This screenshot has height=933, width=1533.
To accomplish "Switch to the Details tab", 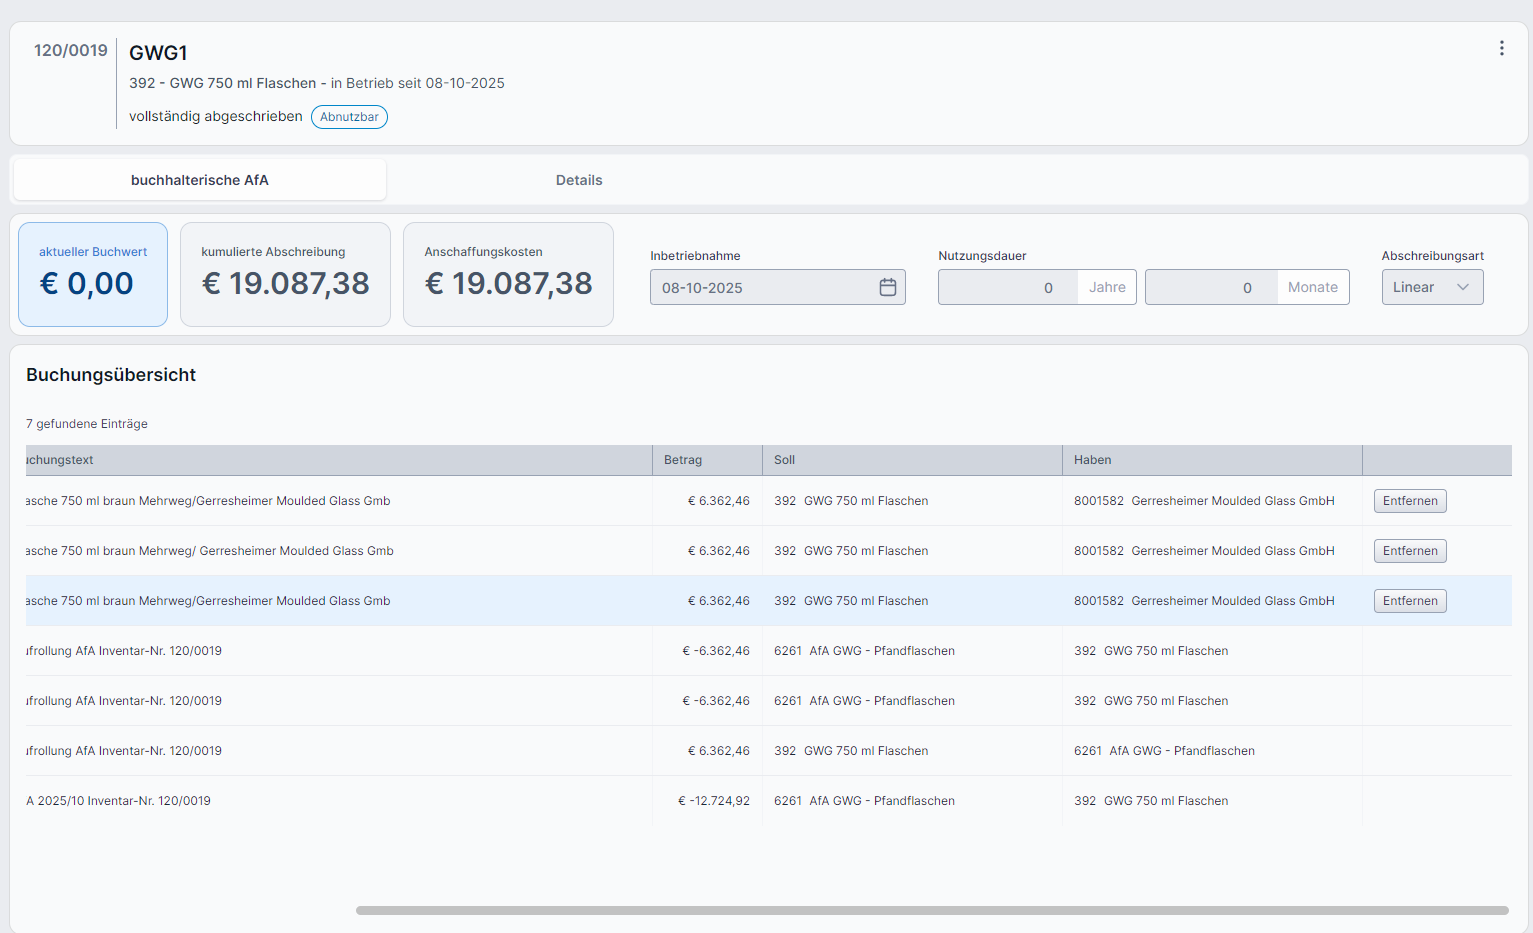I will click(x=579, y=180).
